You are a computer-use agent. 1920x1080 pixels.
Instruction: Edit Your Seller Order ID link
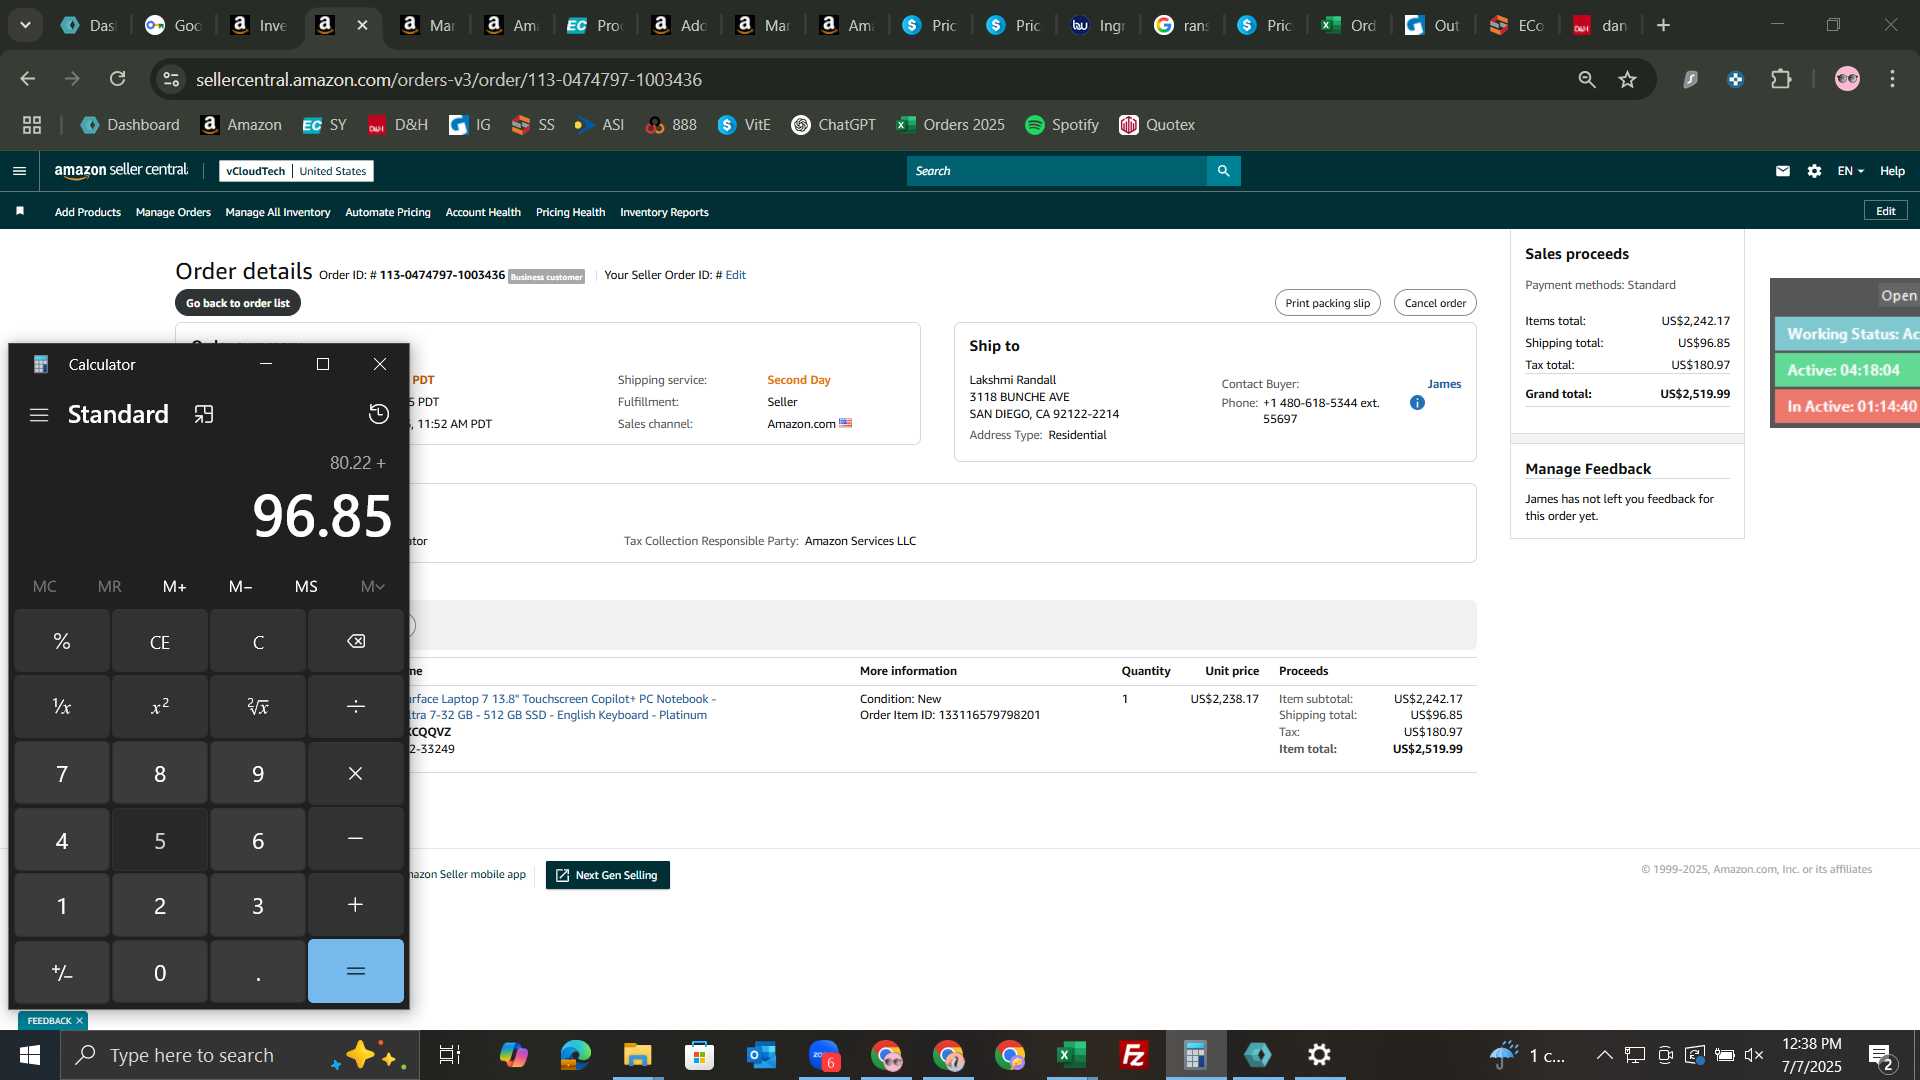[x=735, y=275]
